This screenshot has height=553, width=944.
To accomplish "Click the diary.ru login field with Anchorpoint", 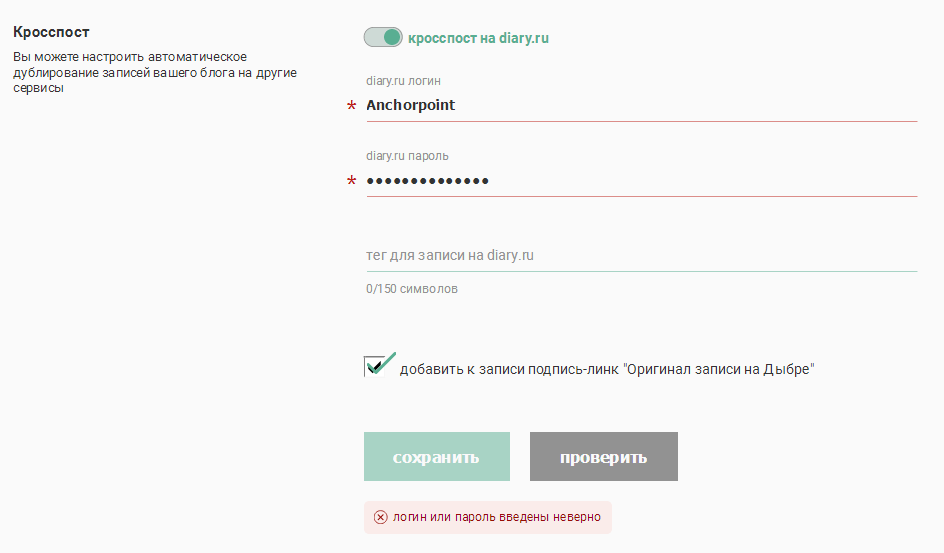I will [x=640, y=105].
